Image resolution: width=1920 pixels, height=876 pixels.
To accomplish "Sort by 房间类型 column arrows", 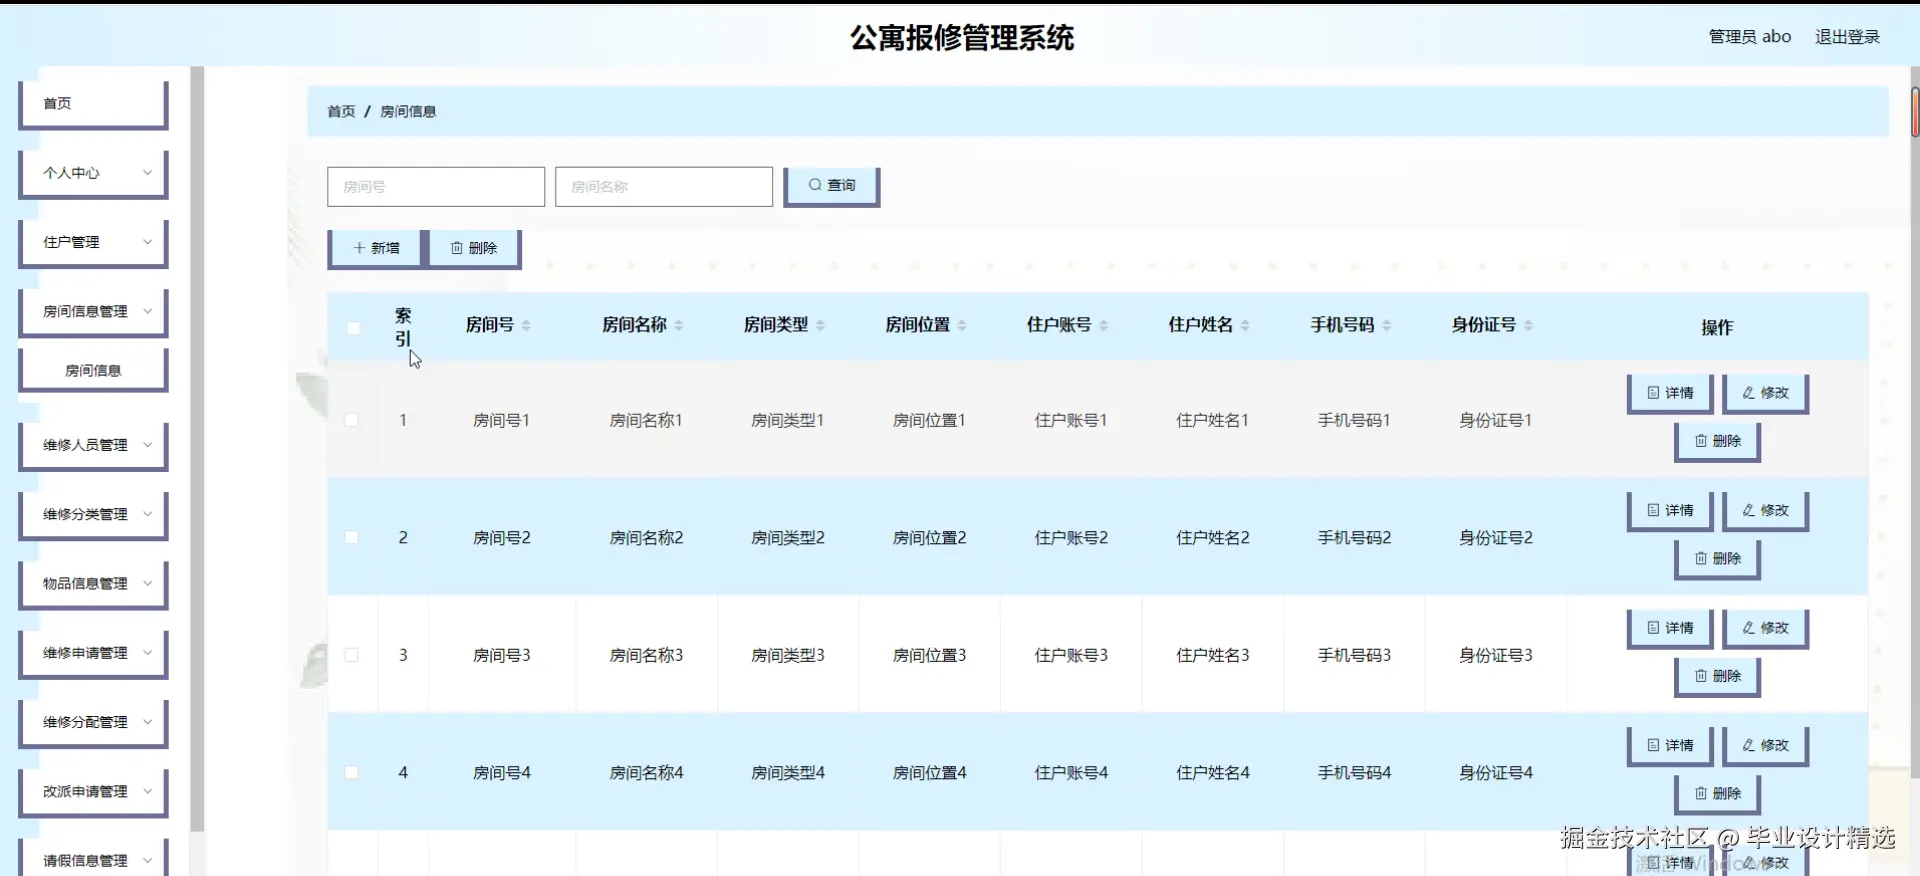I will coord(821,325).
